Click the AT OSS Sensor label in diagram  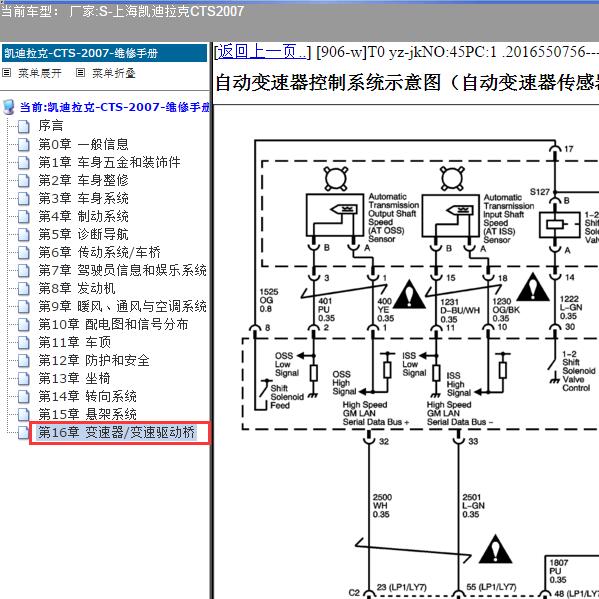(393, 218)
